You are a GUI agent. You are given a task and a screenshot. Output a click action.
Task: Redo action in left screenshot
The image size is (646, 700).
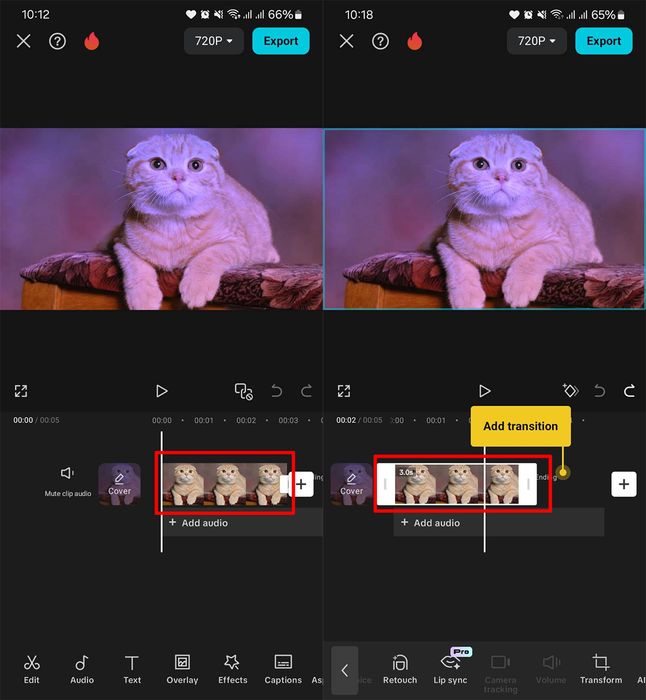point(306,392)
